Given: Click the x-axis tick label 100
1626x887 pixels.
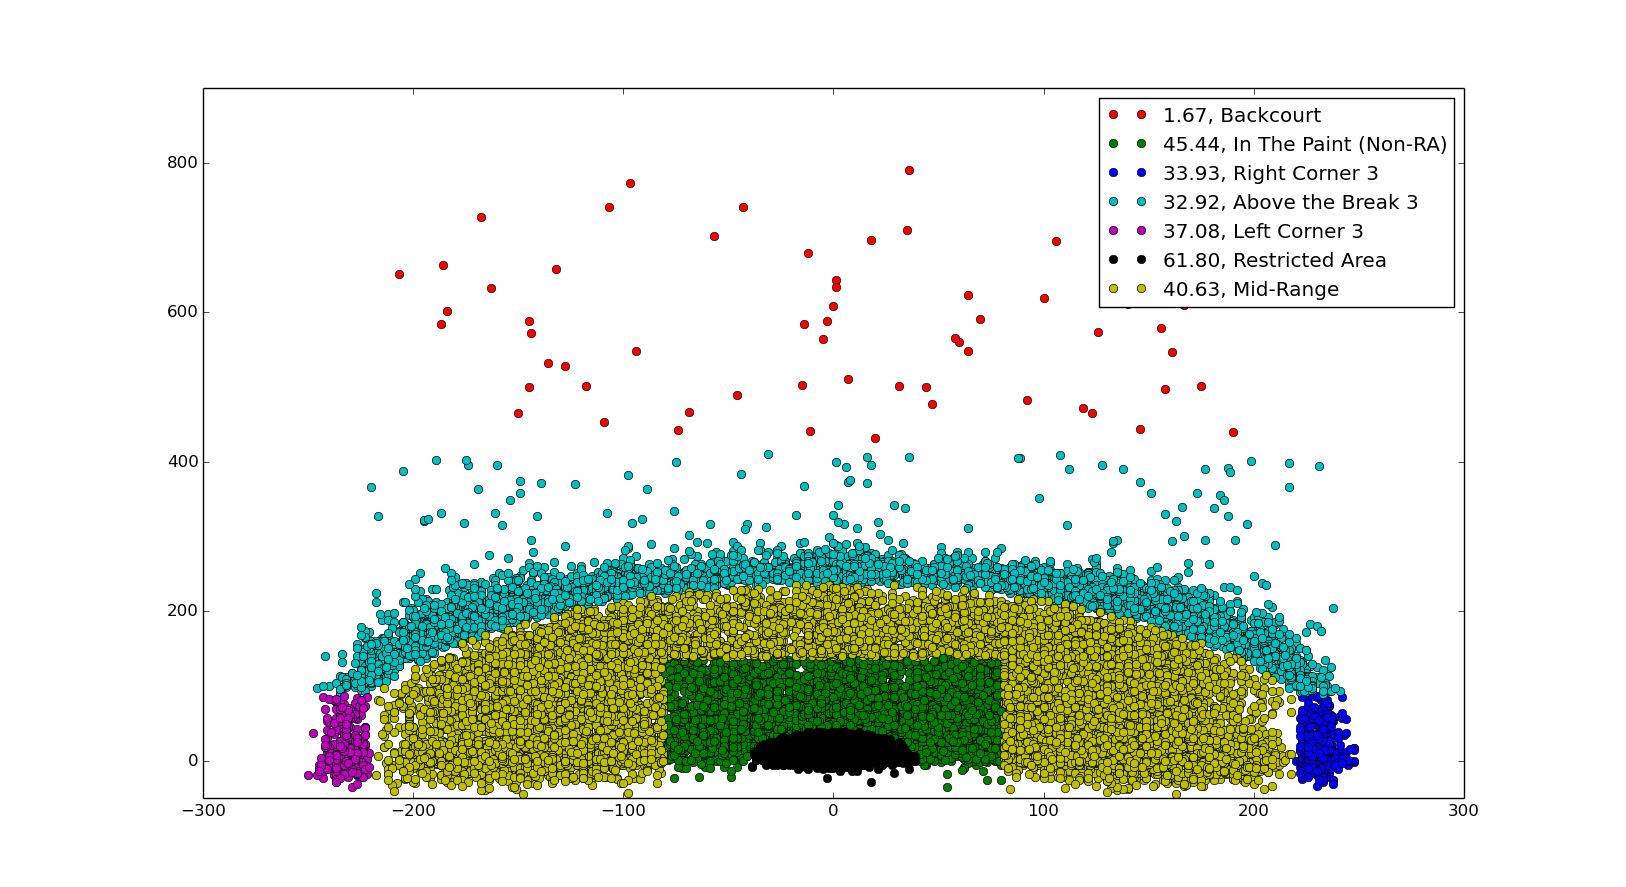Looking at the screenshot, I should coord(1043,812).
